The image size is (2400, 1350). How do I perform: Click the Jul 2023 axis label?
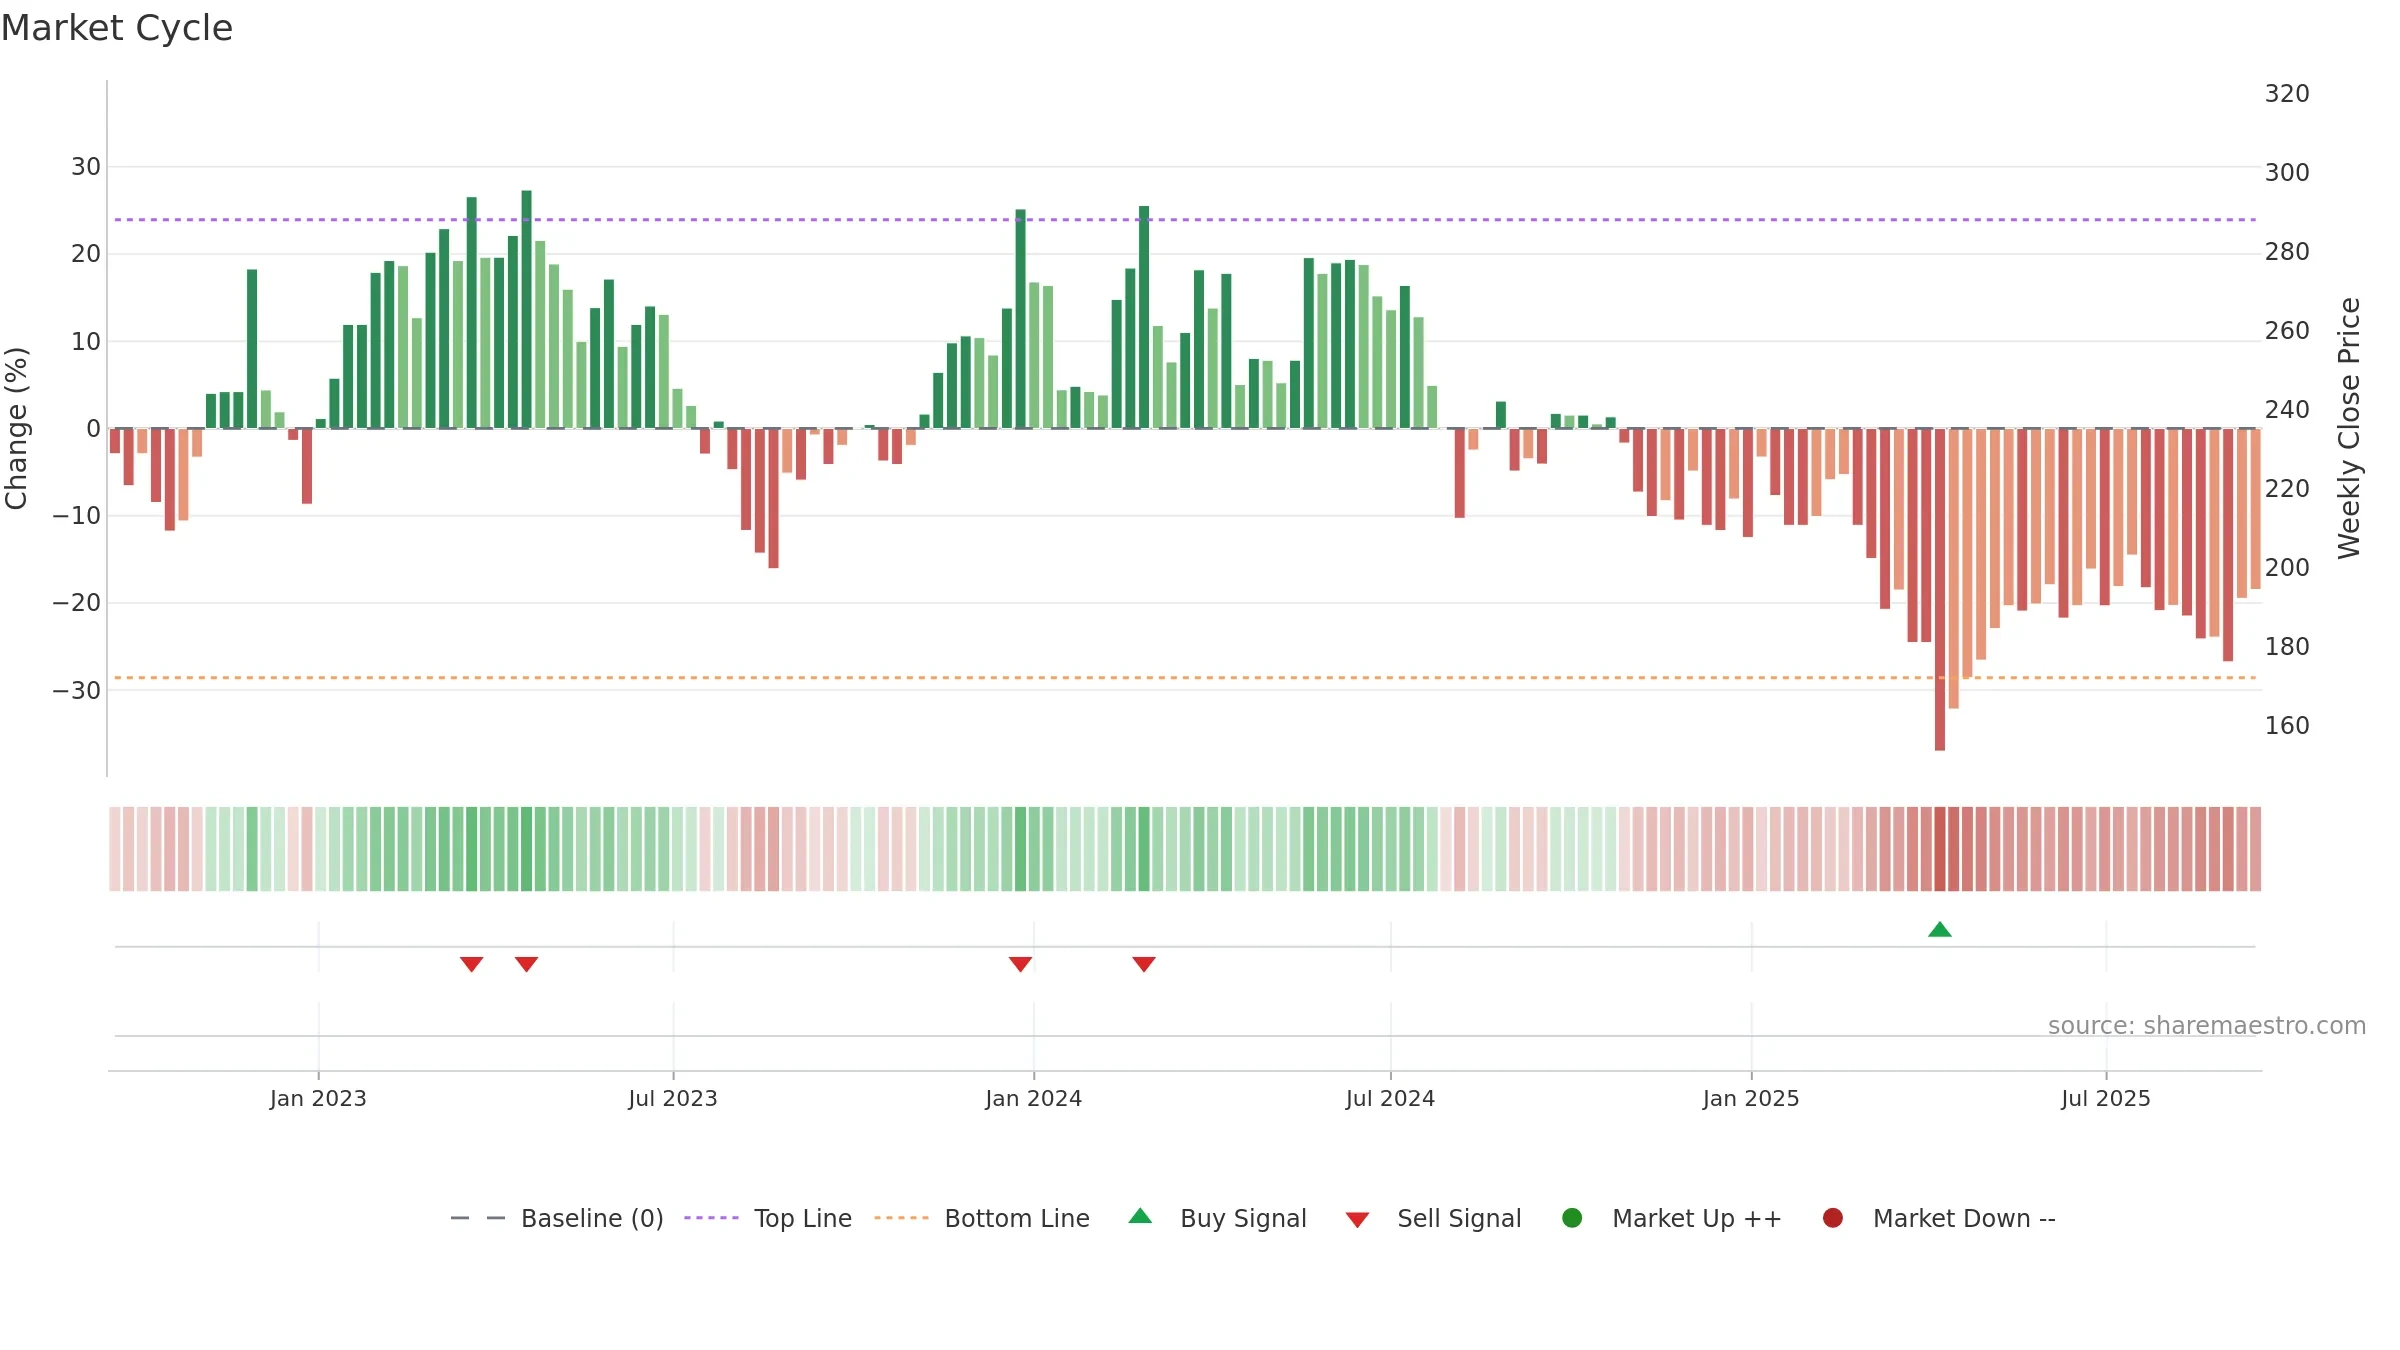click(673, 1099)
